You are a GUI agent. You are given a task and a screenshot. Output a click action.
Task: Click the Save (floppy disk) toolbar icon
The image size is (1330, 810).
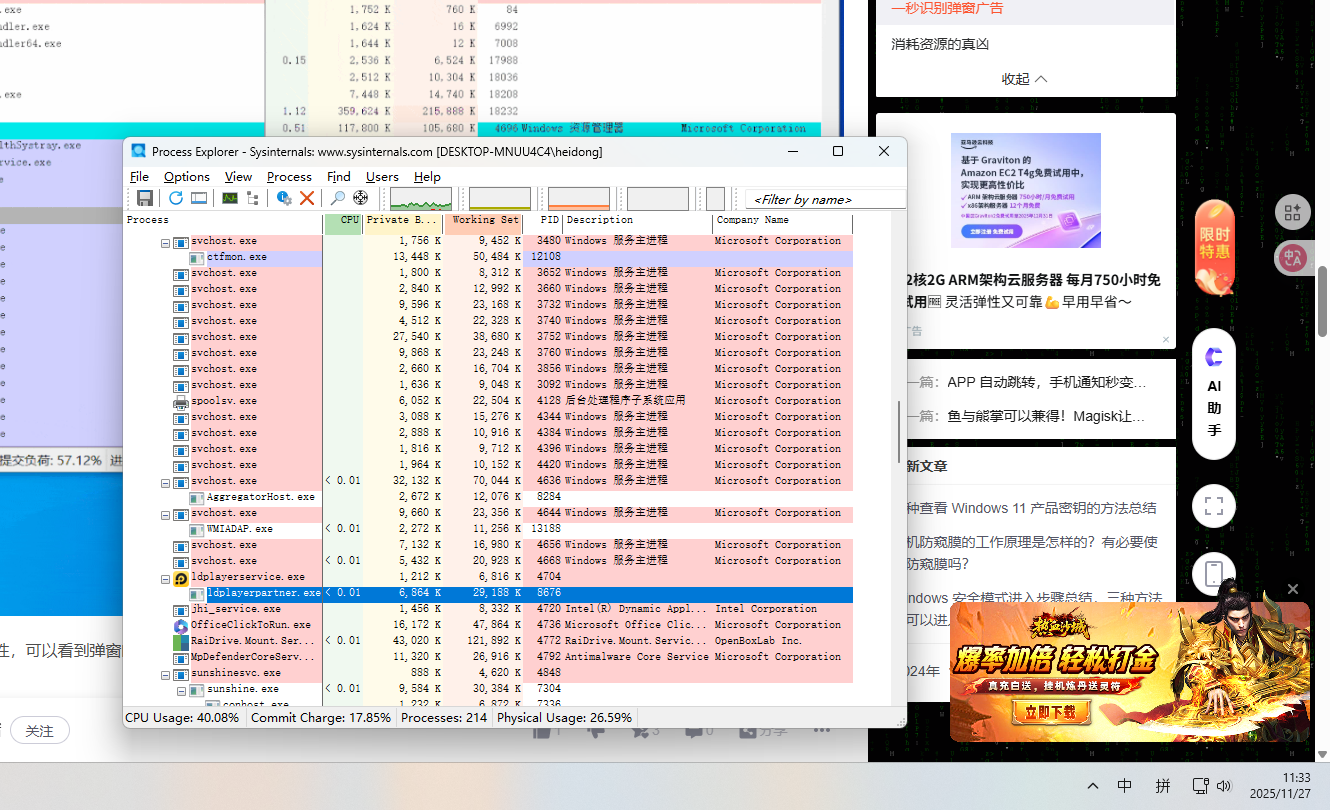(145, 198)
